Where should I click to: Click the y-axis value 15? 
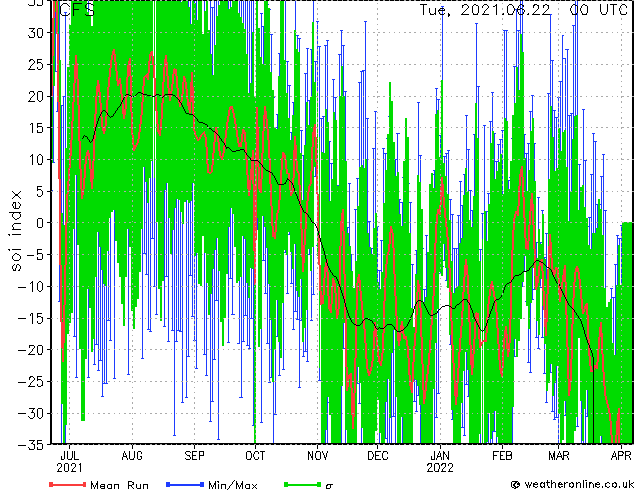tap(36, 128)
